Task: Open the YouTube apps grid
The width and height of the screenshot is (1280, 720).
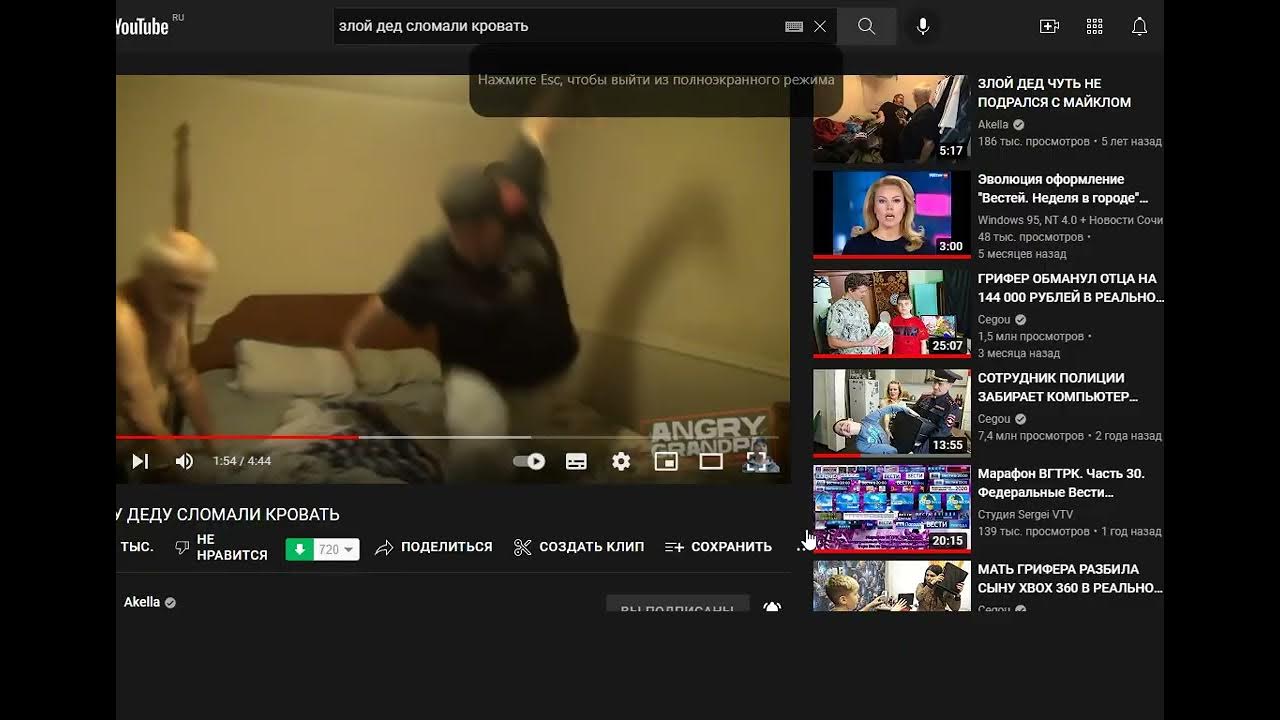Action: pyautogui.click(x=1094, y=27)
